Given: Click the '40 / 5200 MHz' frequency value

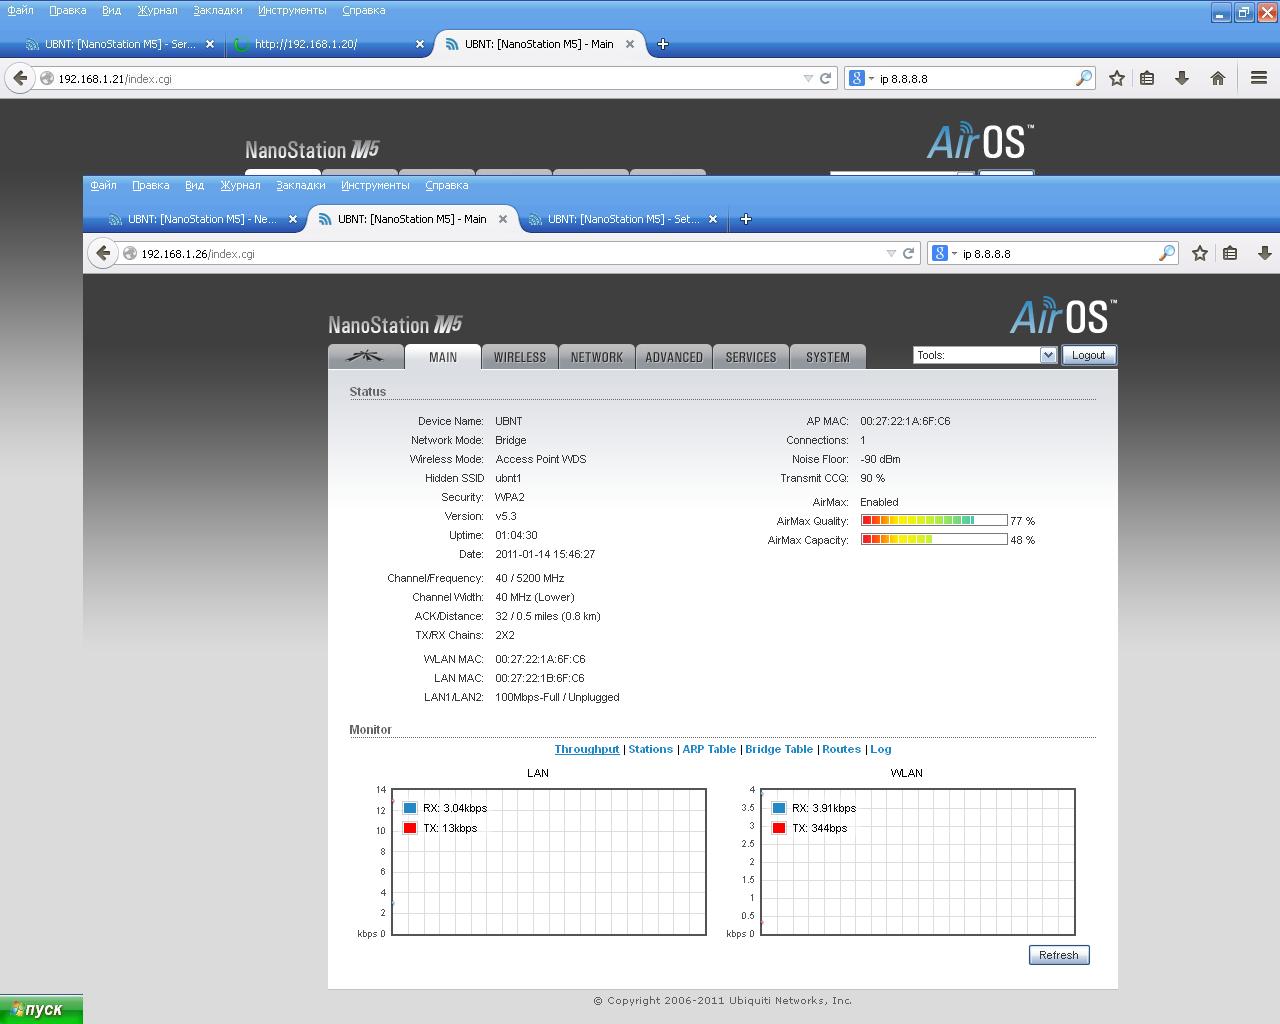Looking at the screenshot, I should [x=530, y=578].
